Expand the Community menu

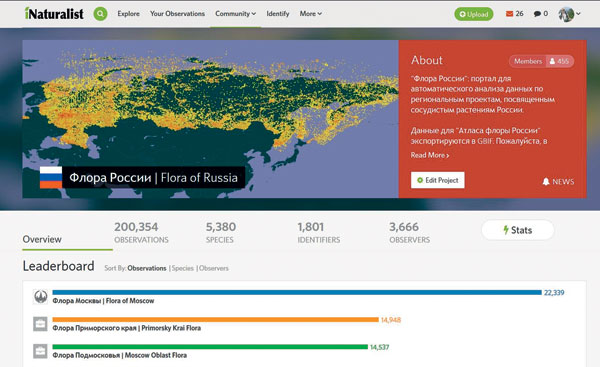(235, 14)
